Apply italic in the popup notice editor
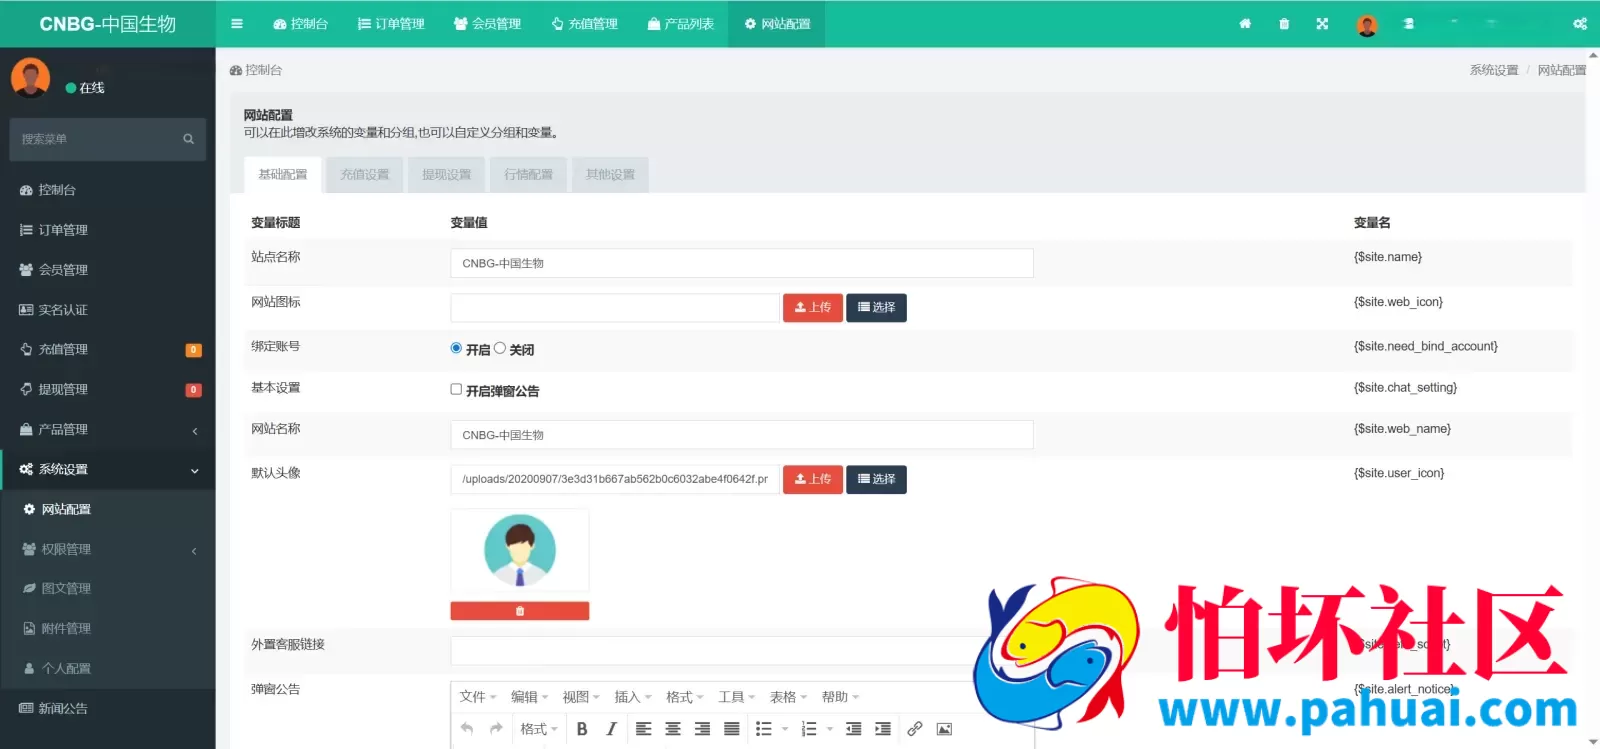The height and width of the screenshot is (749, 1600). point(611,729)
